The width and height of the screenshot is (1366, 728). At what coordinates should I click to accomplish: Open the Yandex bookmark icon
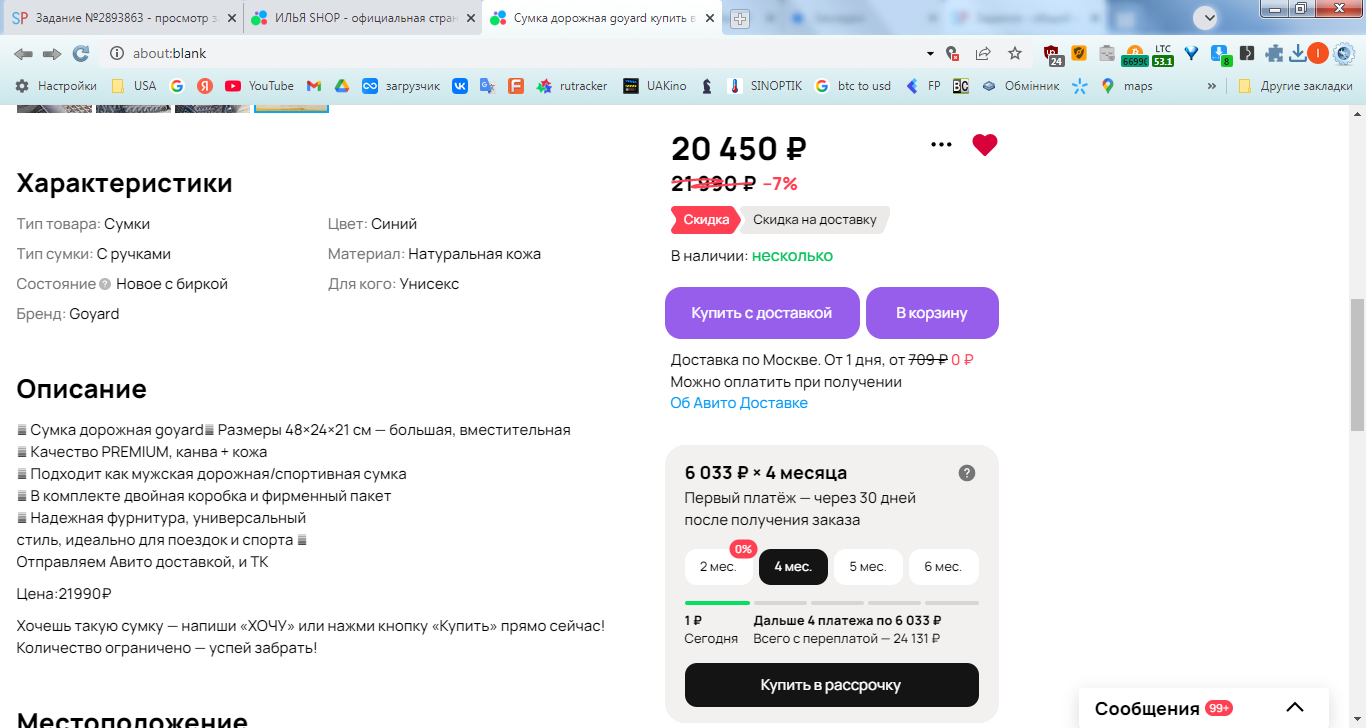[x=205, y=86]
